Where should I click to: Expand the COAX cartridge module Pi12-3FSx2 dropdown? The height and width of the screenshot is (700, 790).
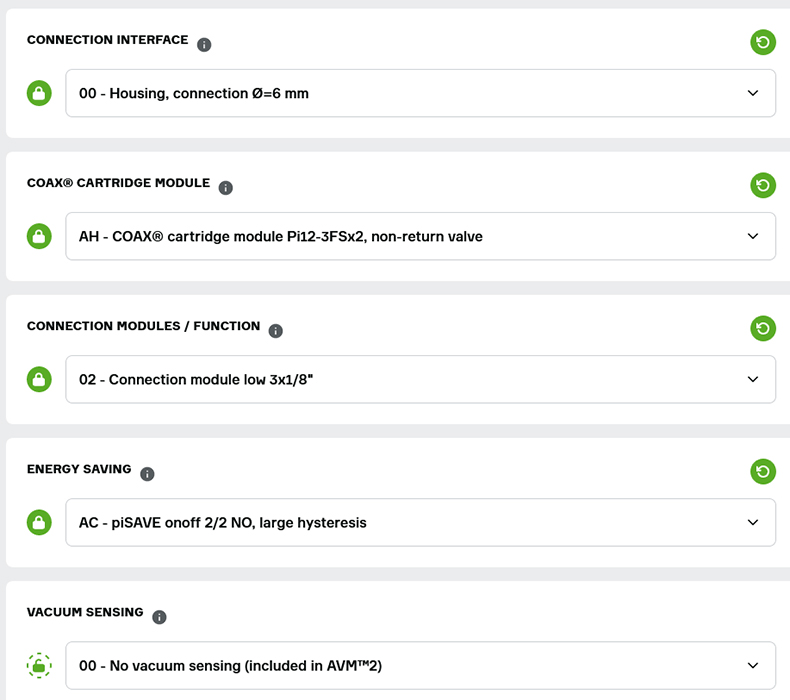(420, 237)
